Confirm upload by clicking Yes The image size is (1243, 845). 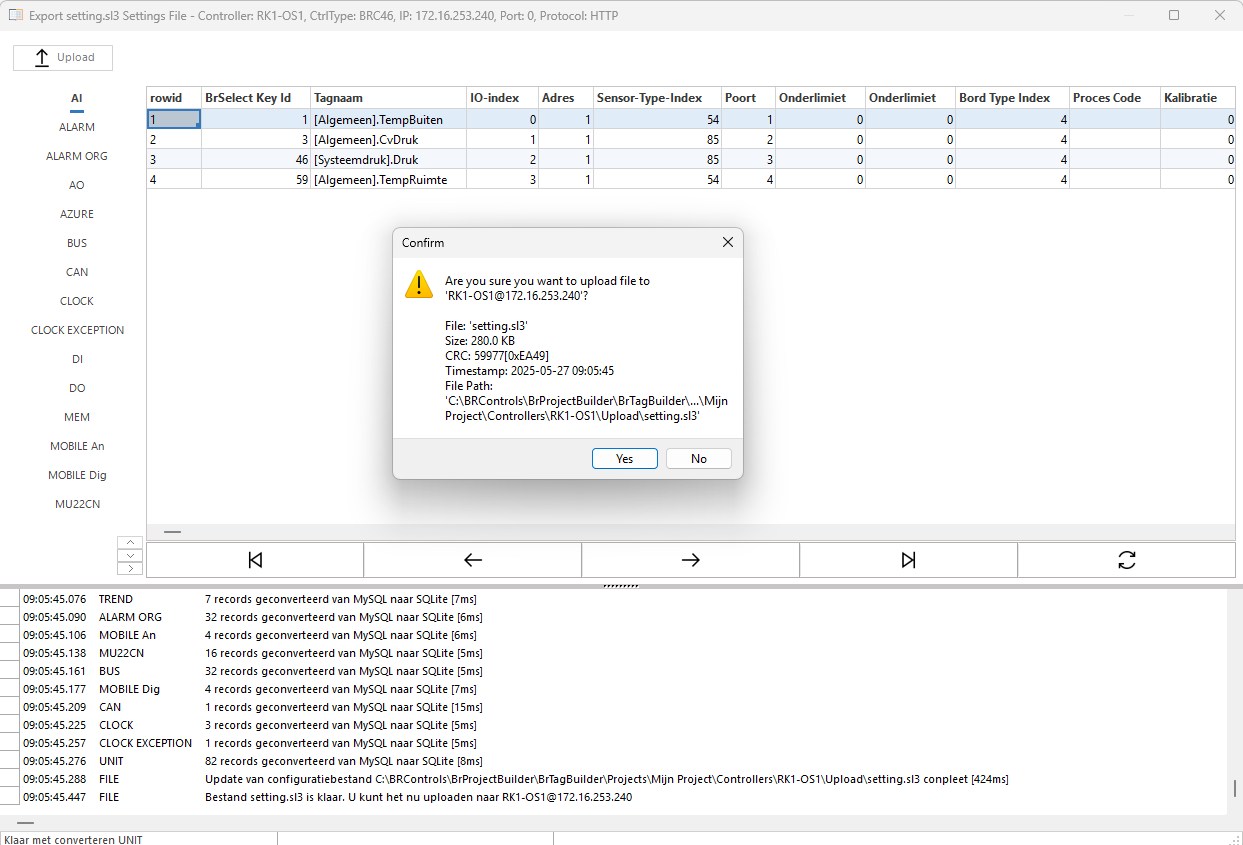coord(625,459)
